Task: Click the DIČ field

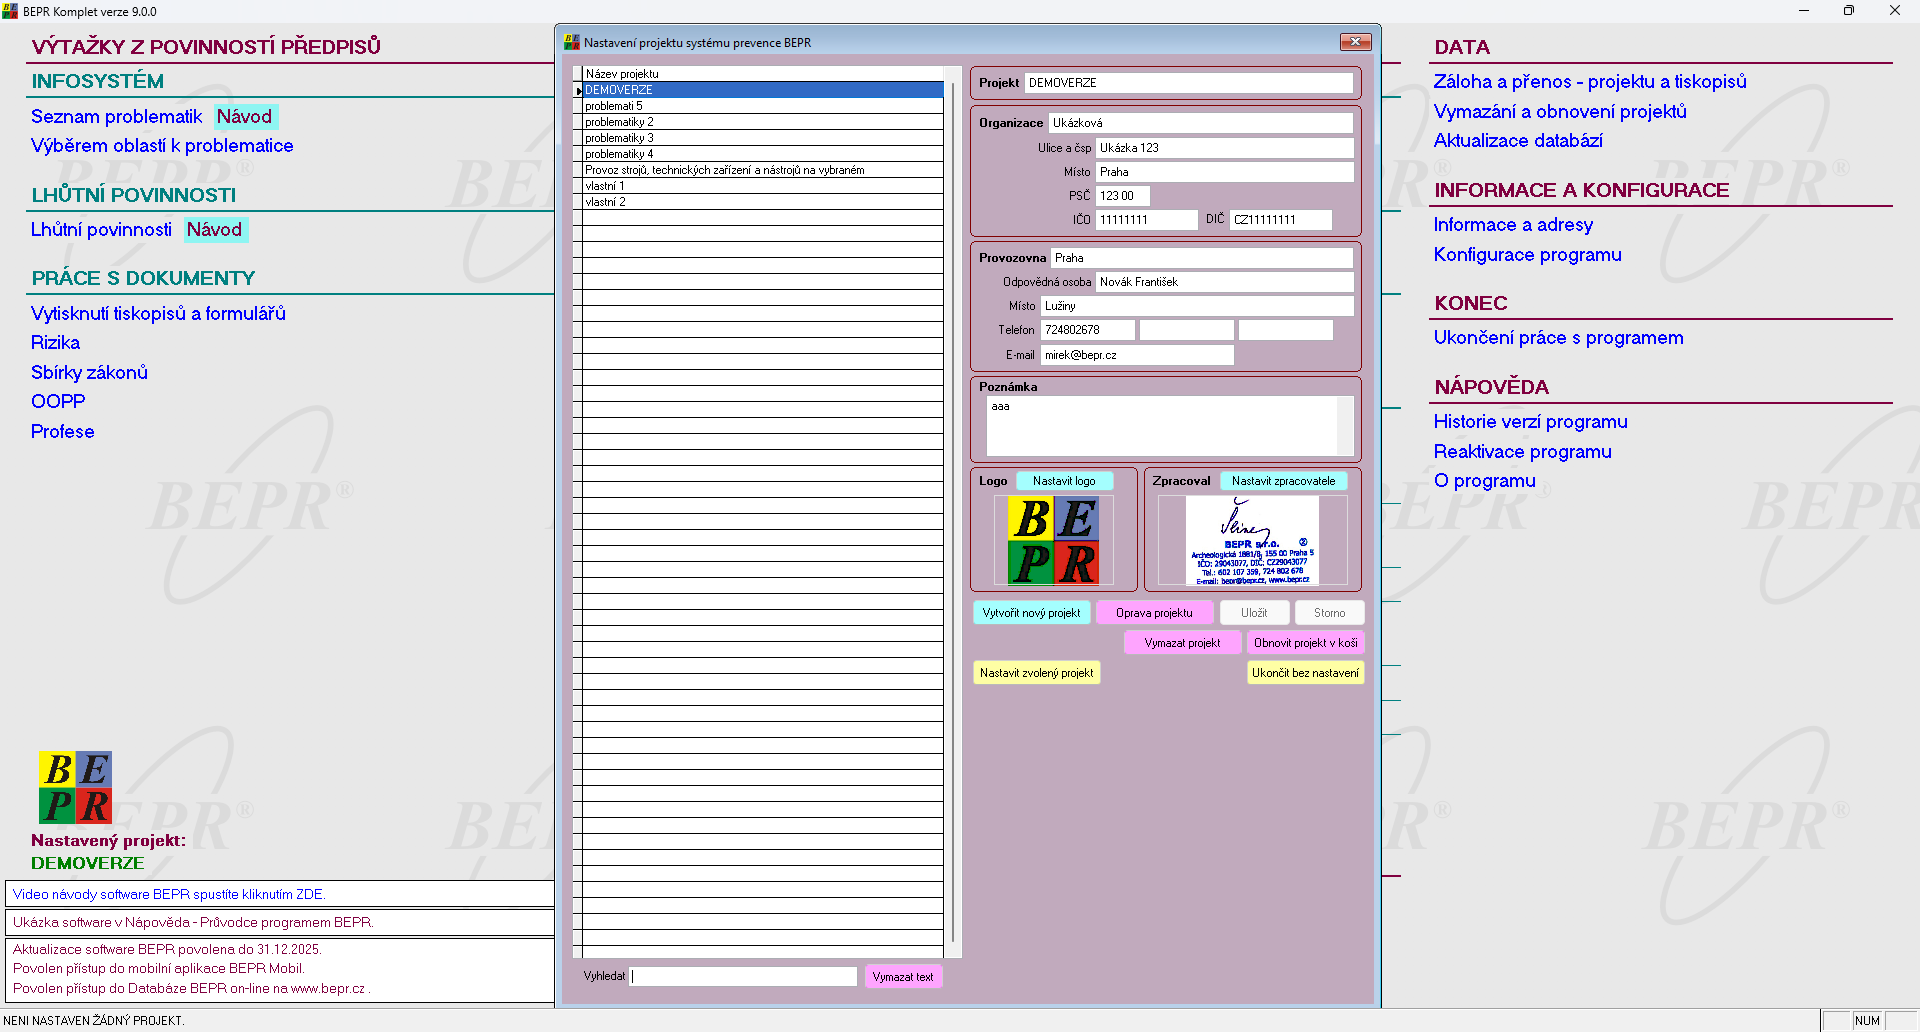Action: coord(1281,220)
